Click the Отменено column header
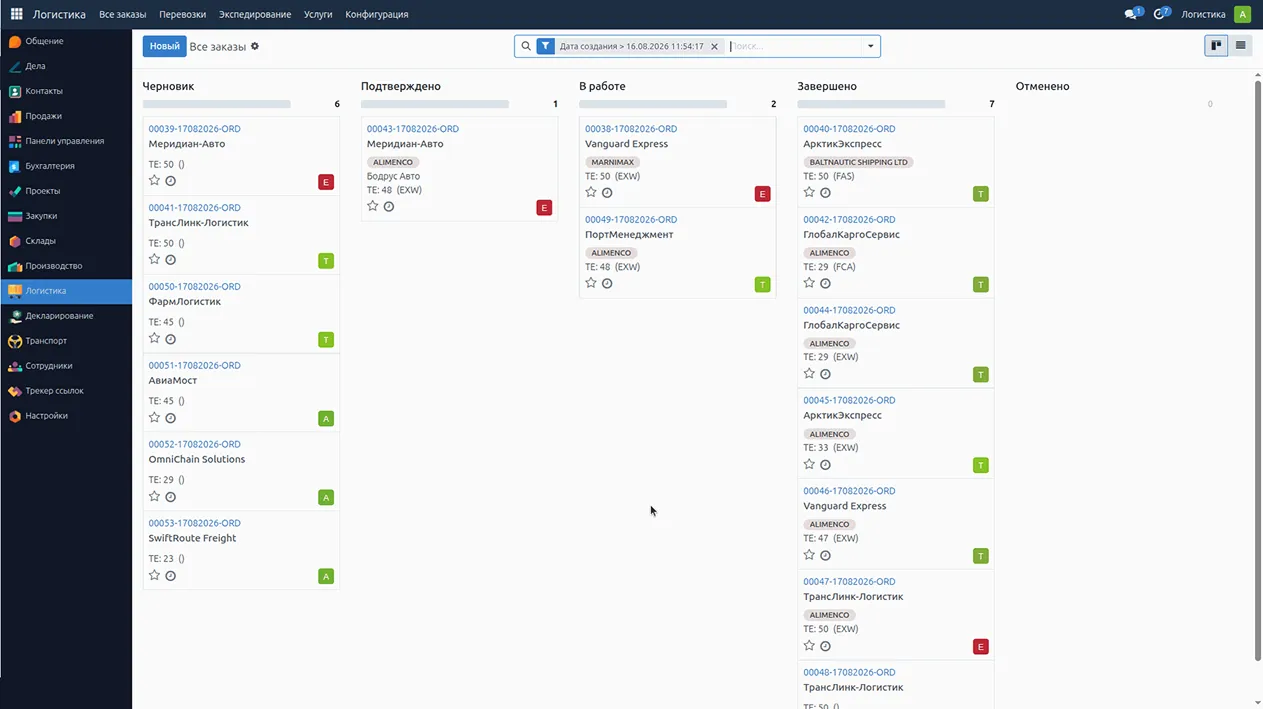The image size is (1263, 709). tap(1042, 86)
